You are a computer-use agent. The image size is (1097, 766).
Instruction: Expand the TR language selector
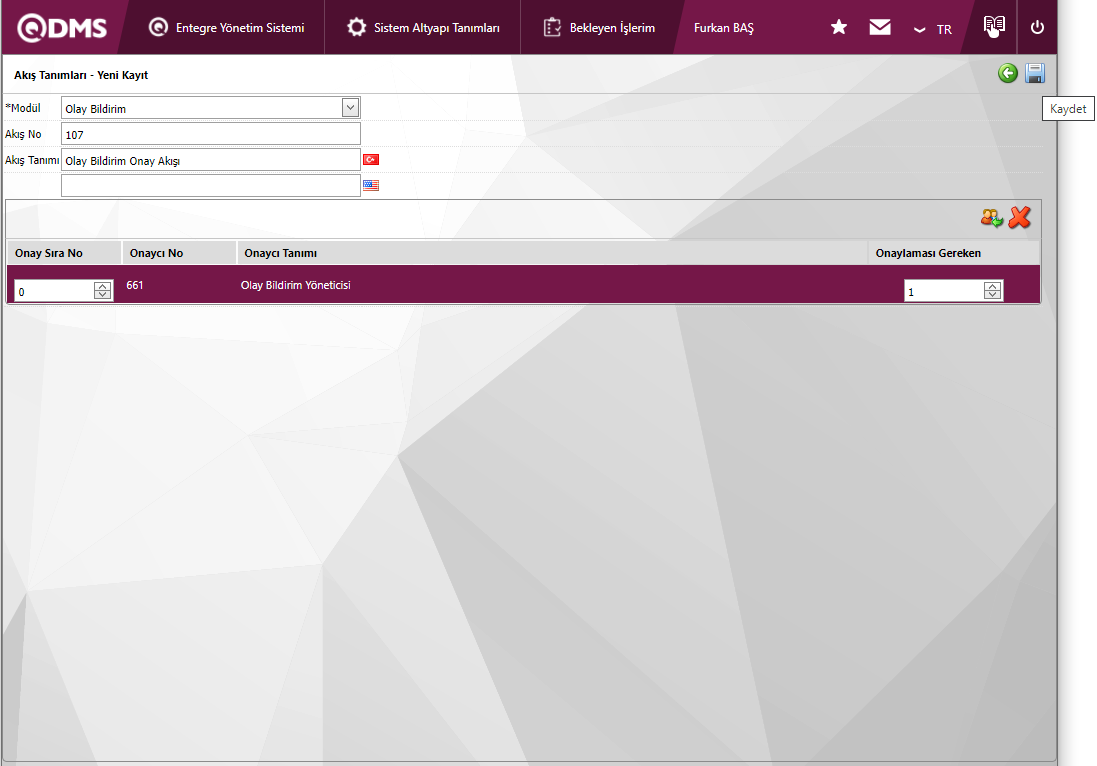click(933, 29)
